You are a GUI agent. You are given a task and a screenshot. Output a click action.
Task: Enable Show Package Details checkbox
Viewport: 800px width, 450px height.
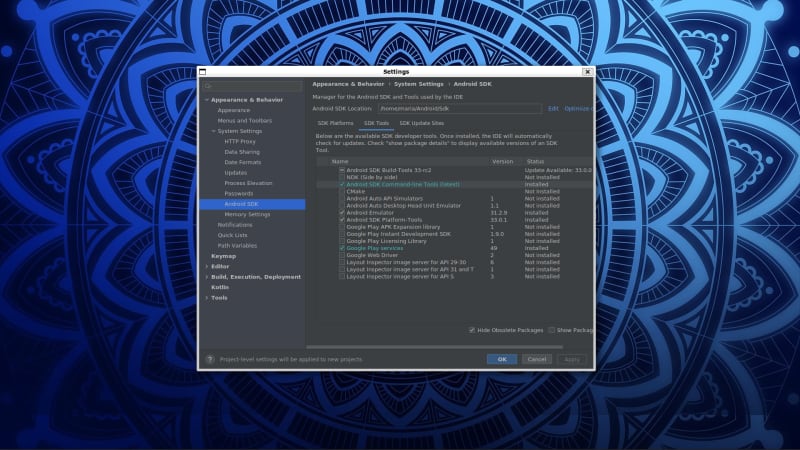point(552,330)
